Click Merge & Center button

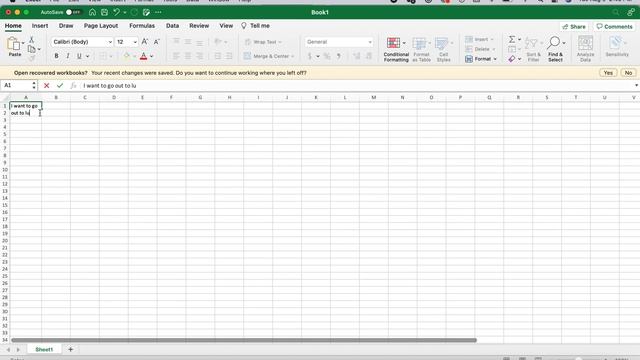tap(269, 56)
